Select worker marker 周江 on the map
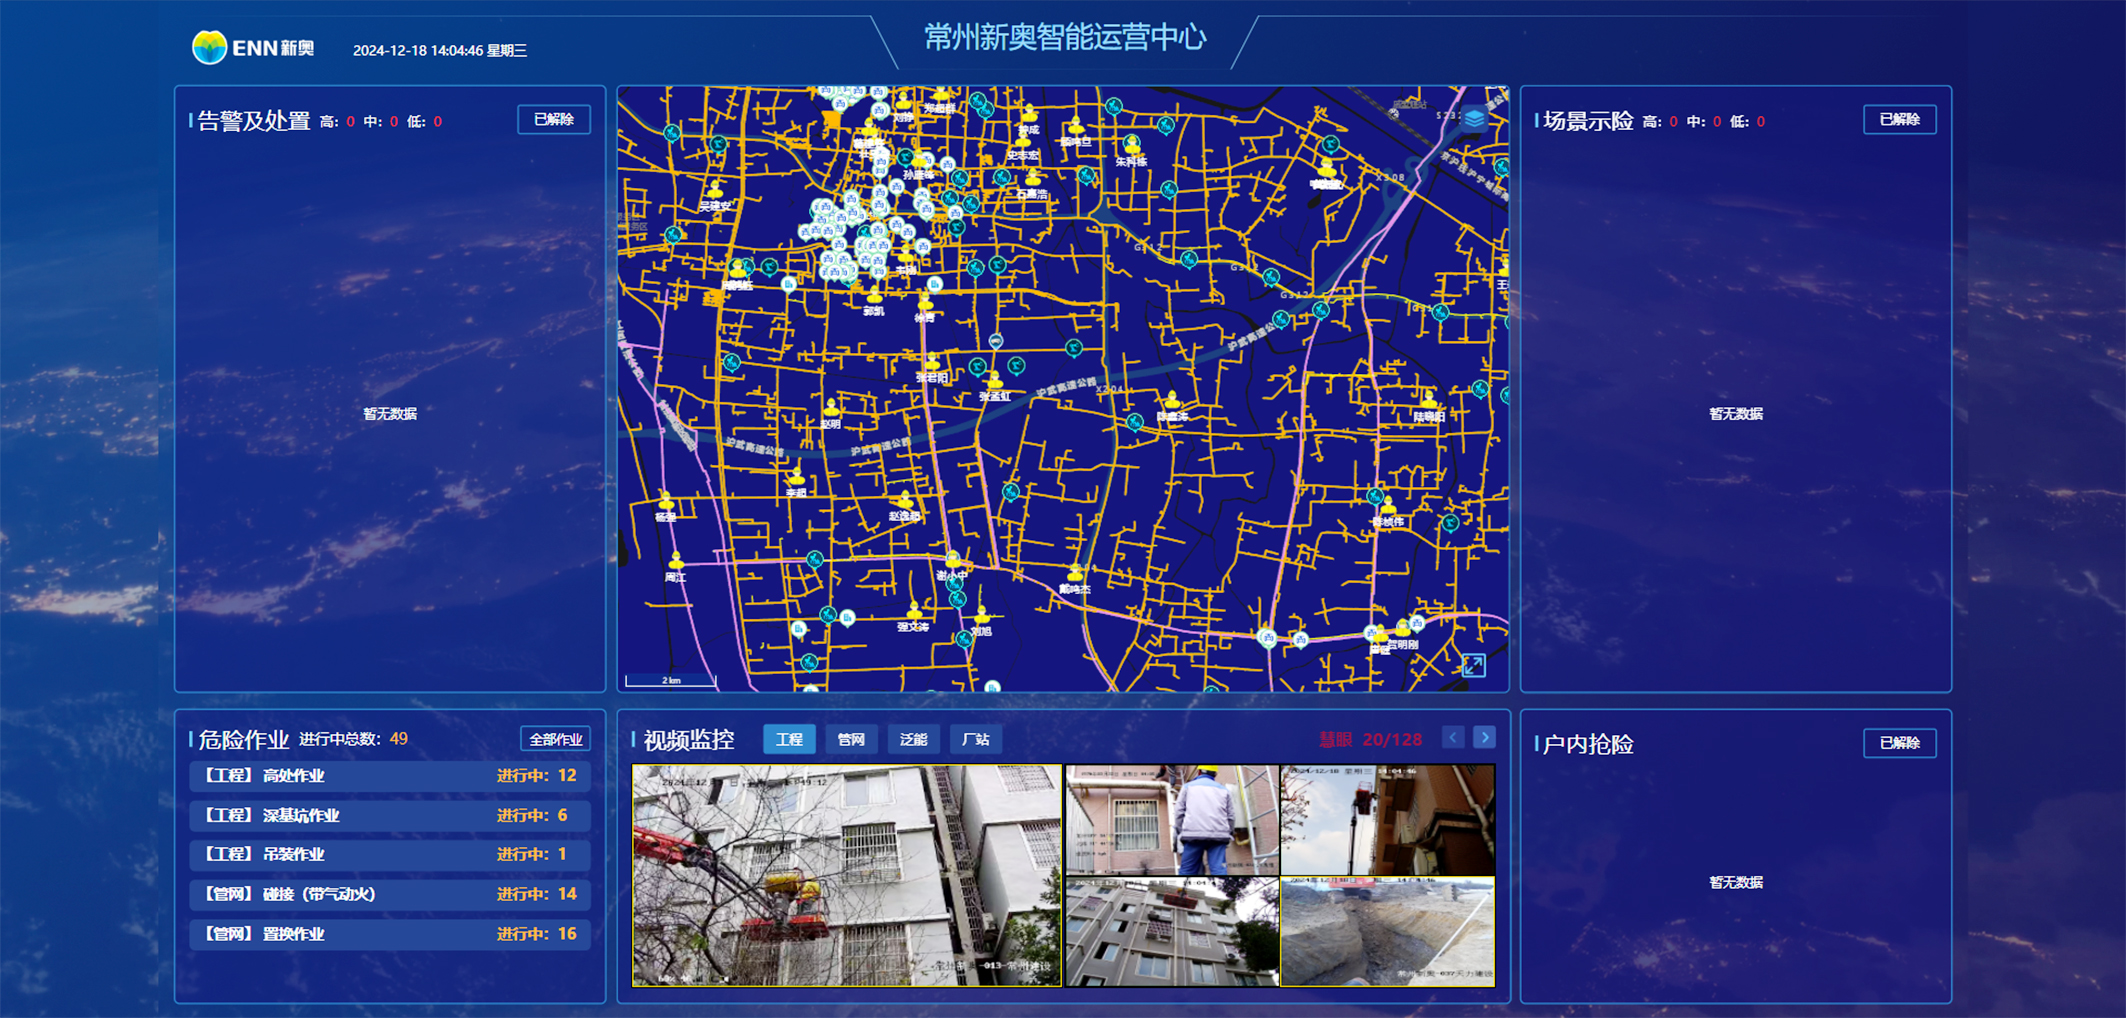 pos(676,563)
